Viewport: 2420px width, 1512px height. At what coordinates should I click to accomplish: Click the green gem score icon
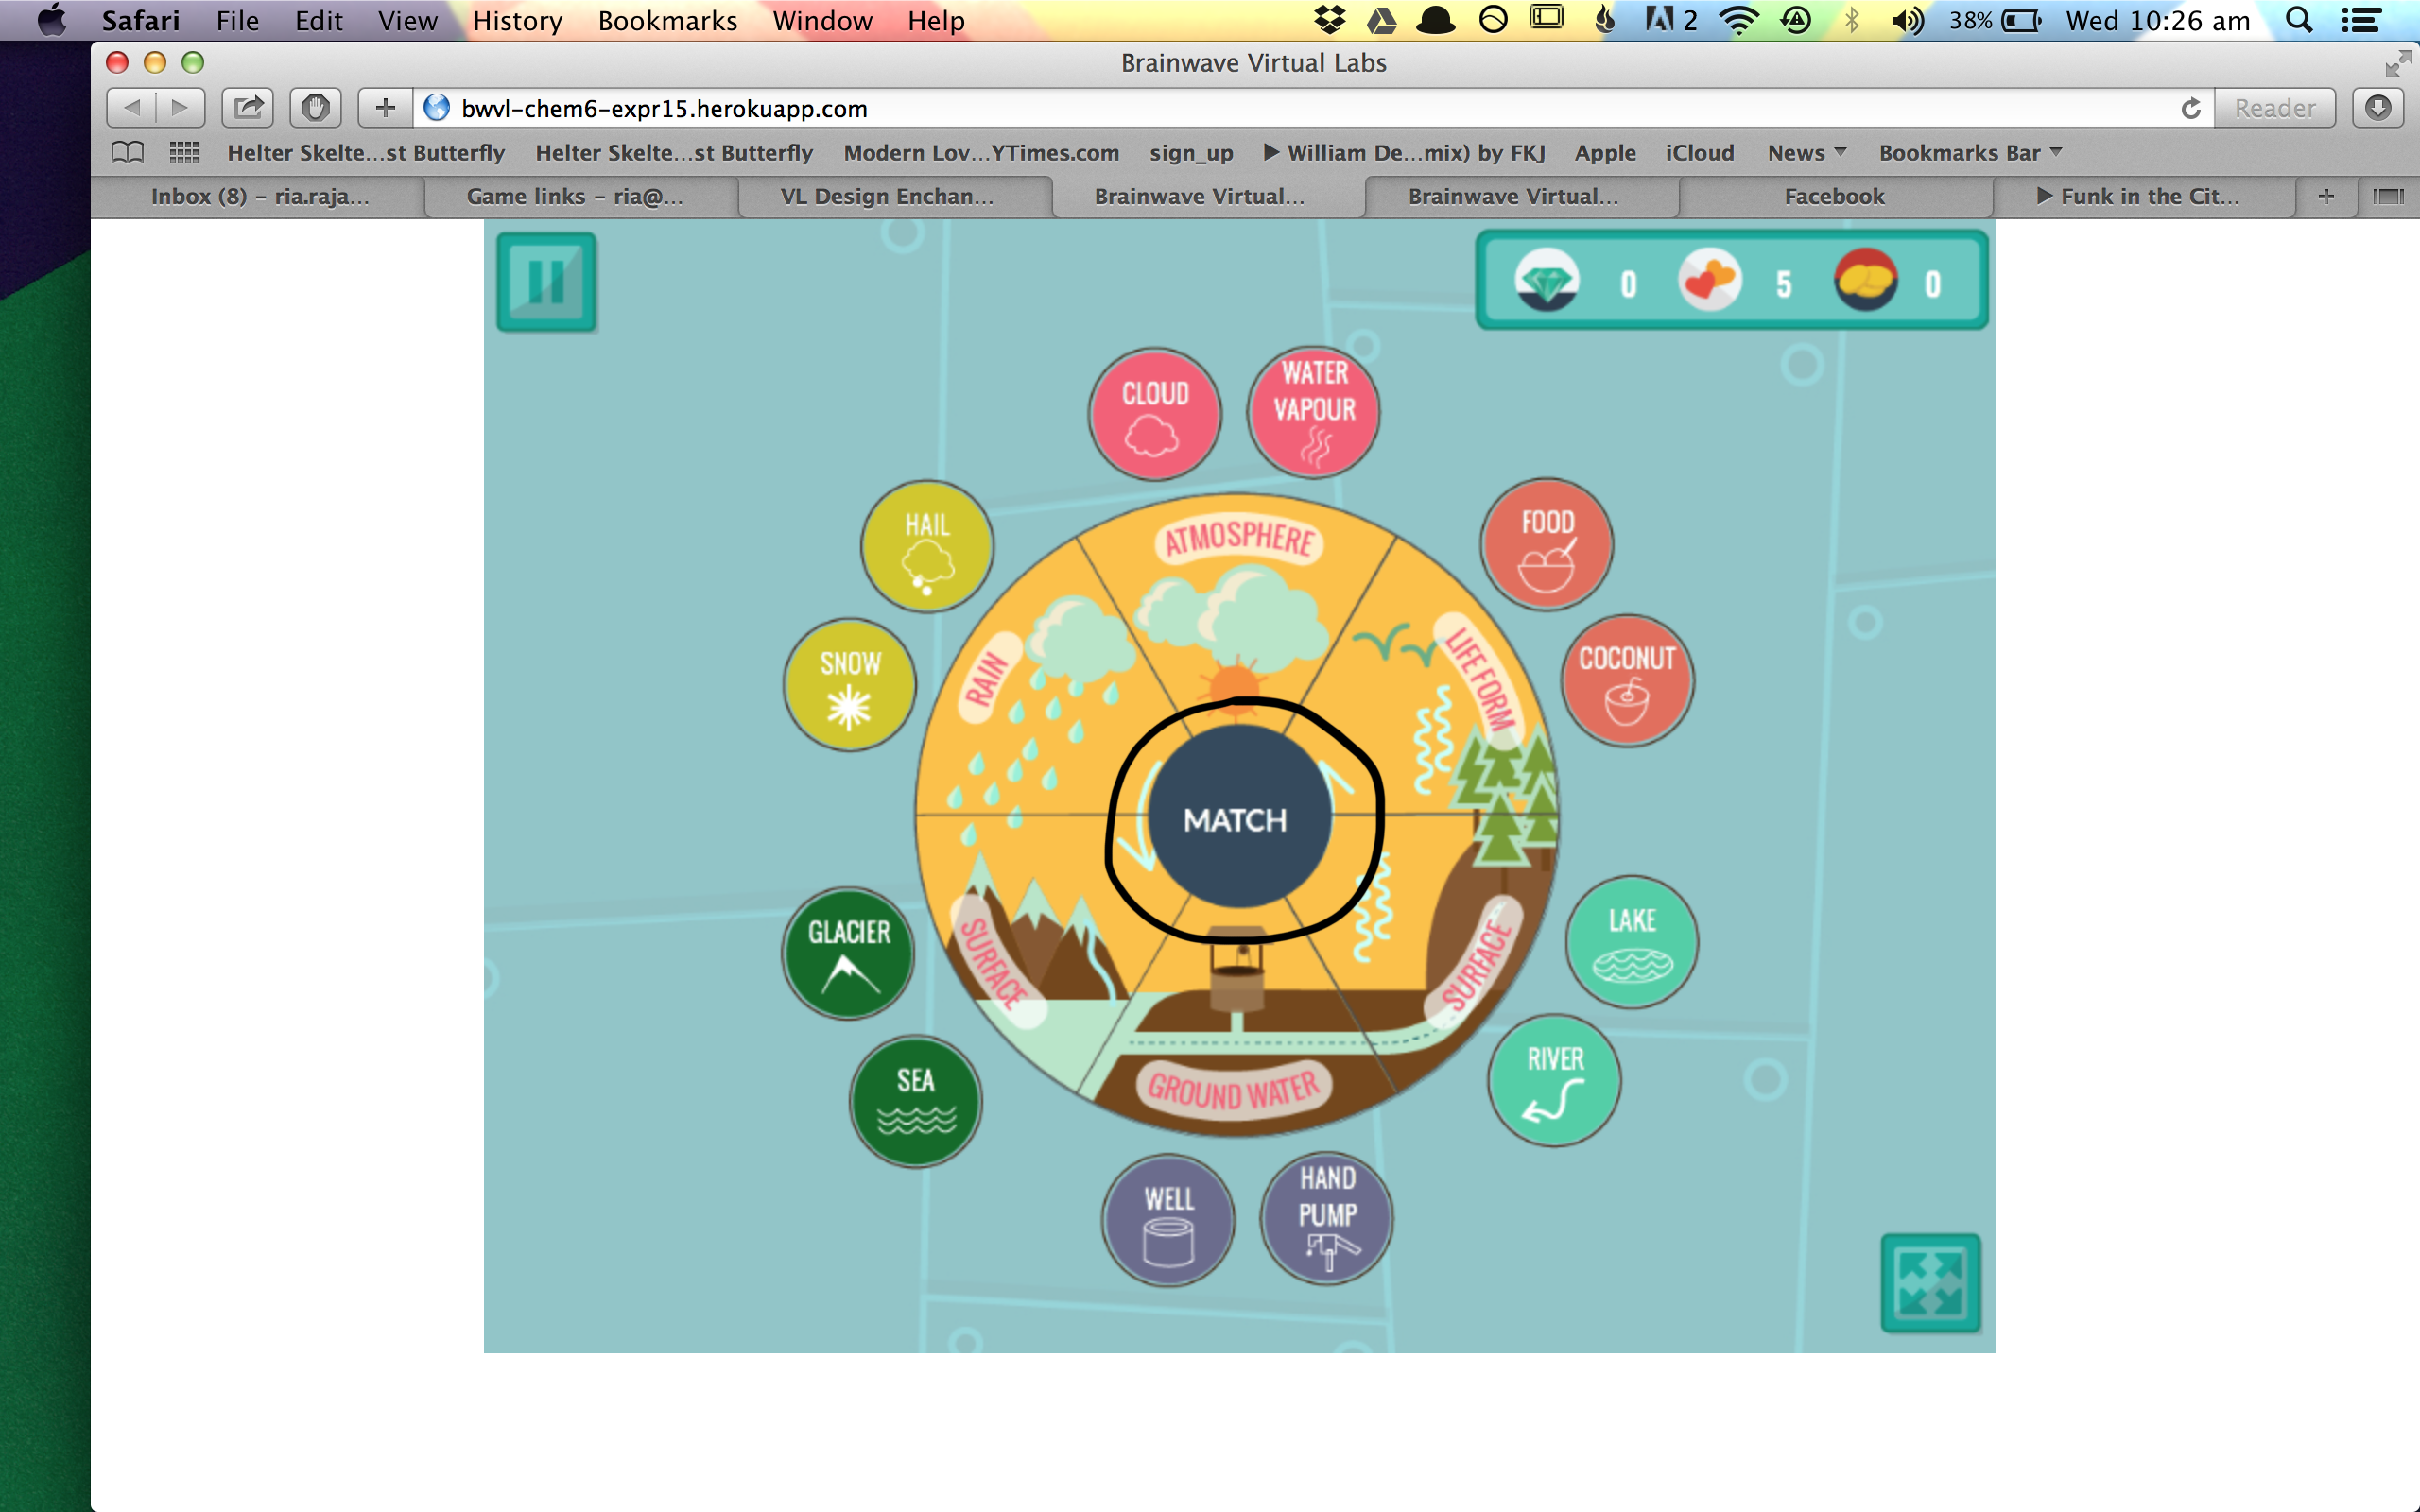[x=1547, y=281]
